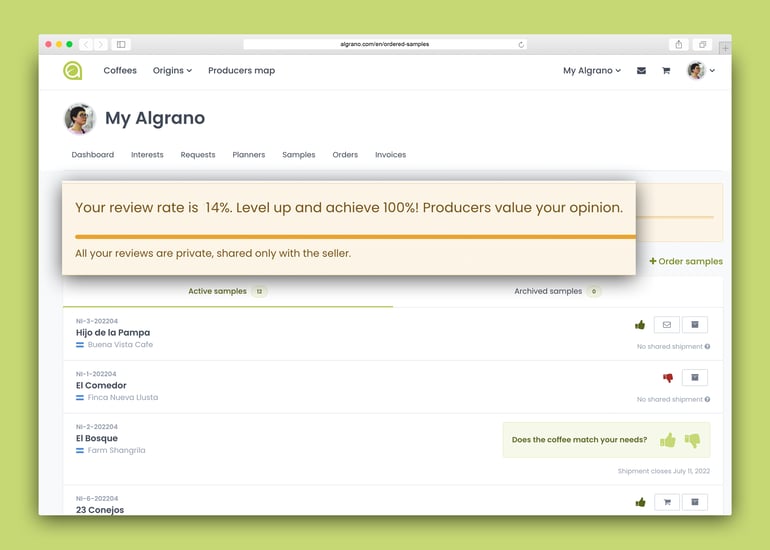Open the shopping cart icon in header
Screen dimensions: 770x550
tap(666, 71)
